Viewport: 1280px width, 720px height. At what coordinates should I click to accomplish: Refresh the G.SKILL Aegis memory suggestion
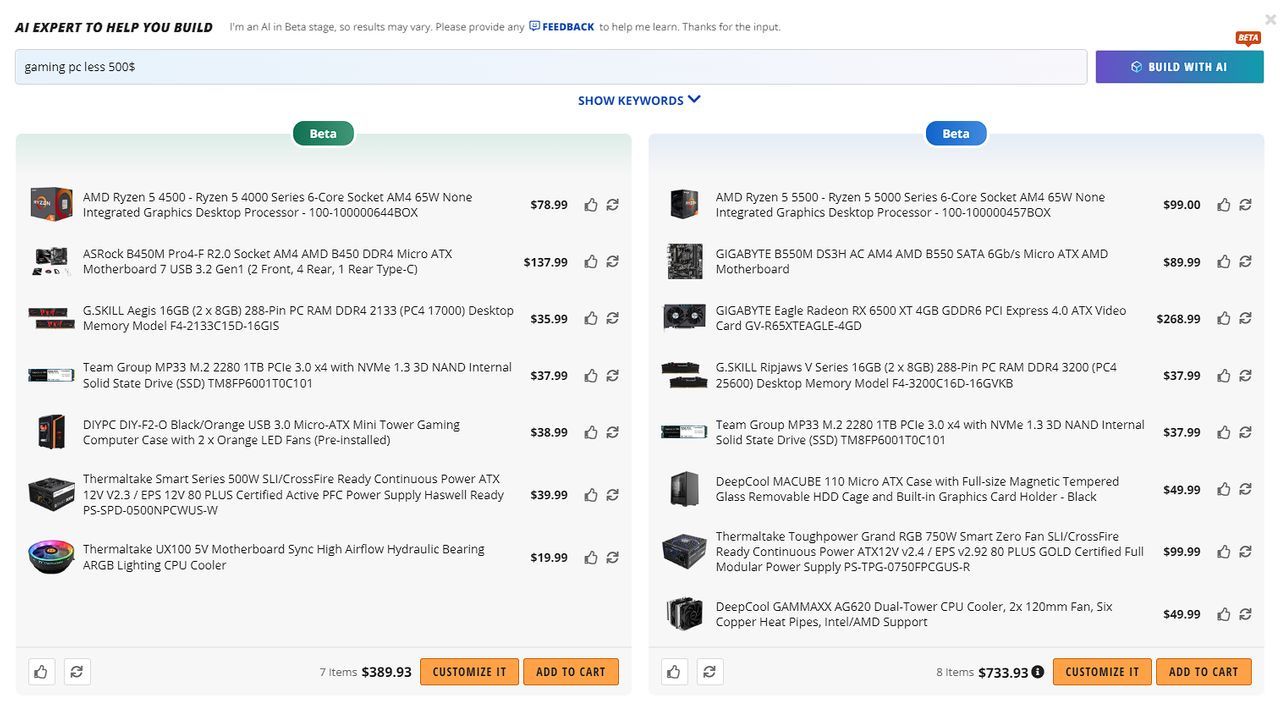tap(612, 319)
